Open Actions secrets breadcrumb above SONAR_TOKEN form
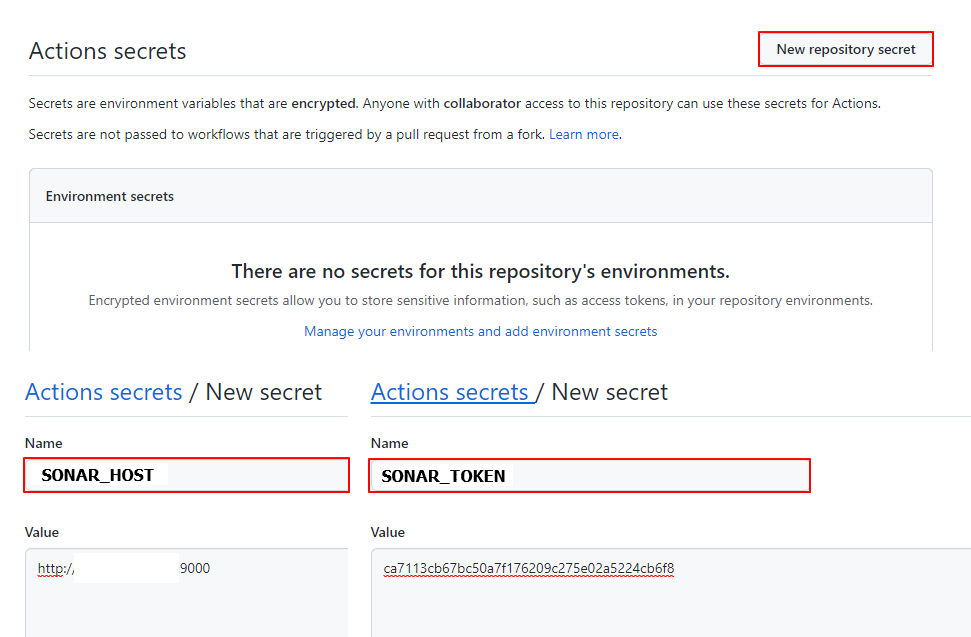The width and height of the screenshot is (971, 637). pos(449,392)
